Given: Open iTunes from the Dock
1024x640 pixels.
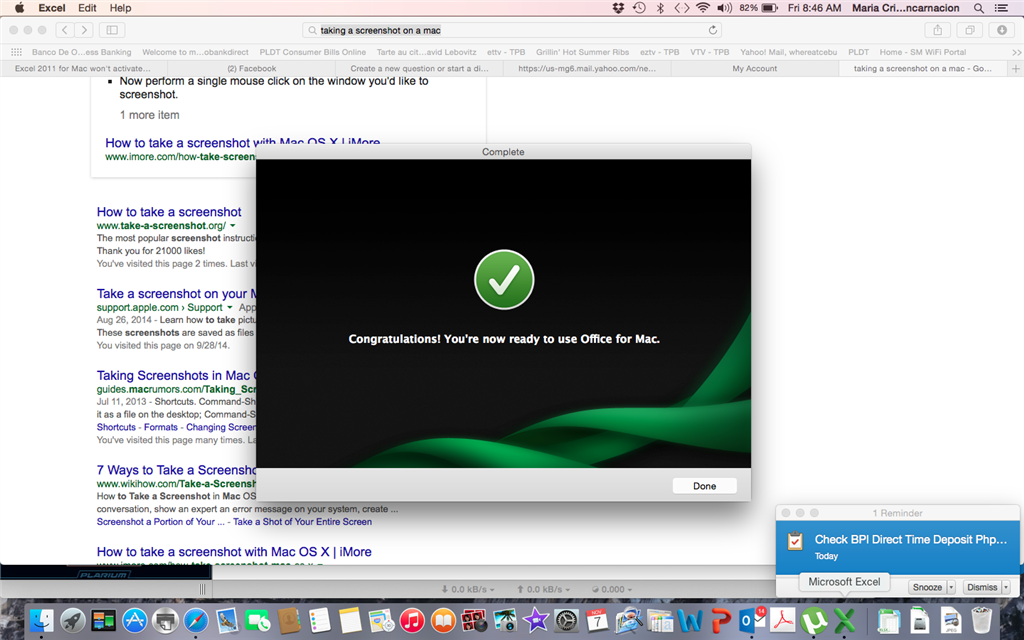Looking at the screenshot, I should (412, 620).
